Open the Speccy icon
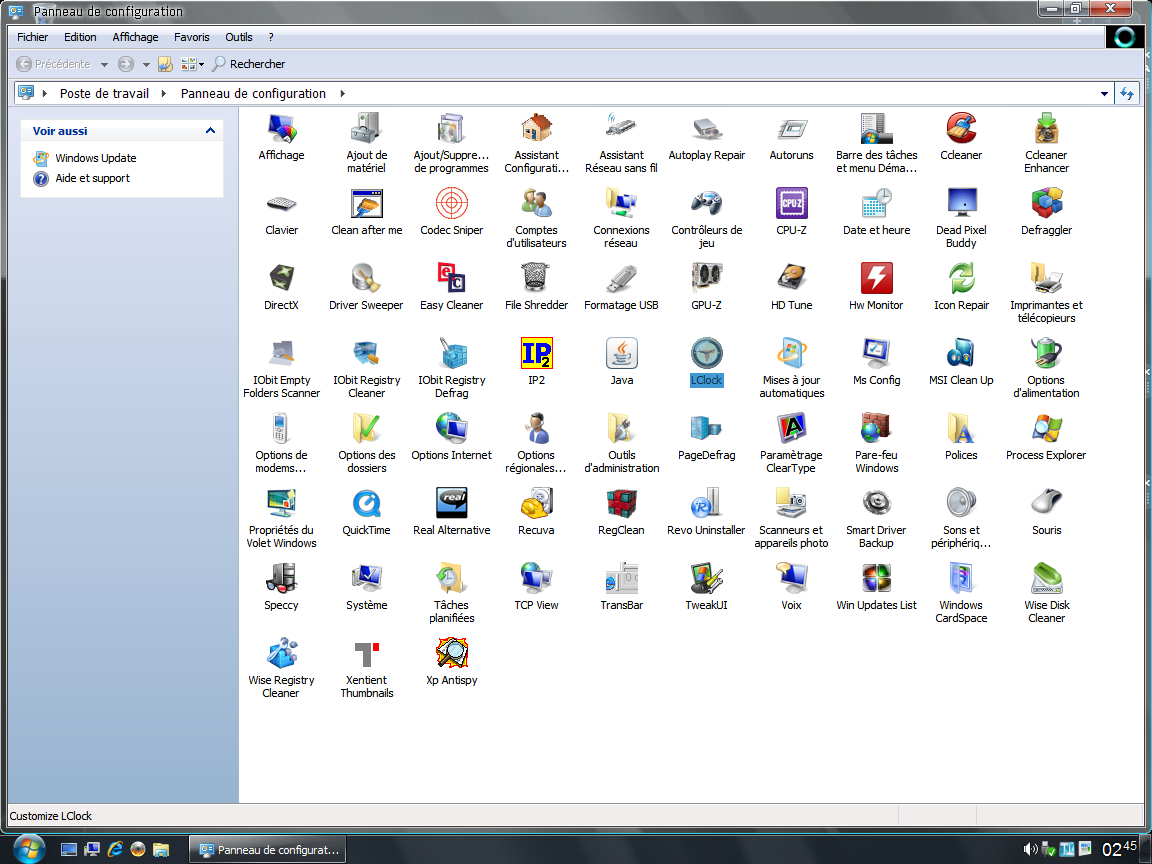This screenshot has height=864, width=1152. (281, 578)
